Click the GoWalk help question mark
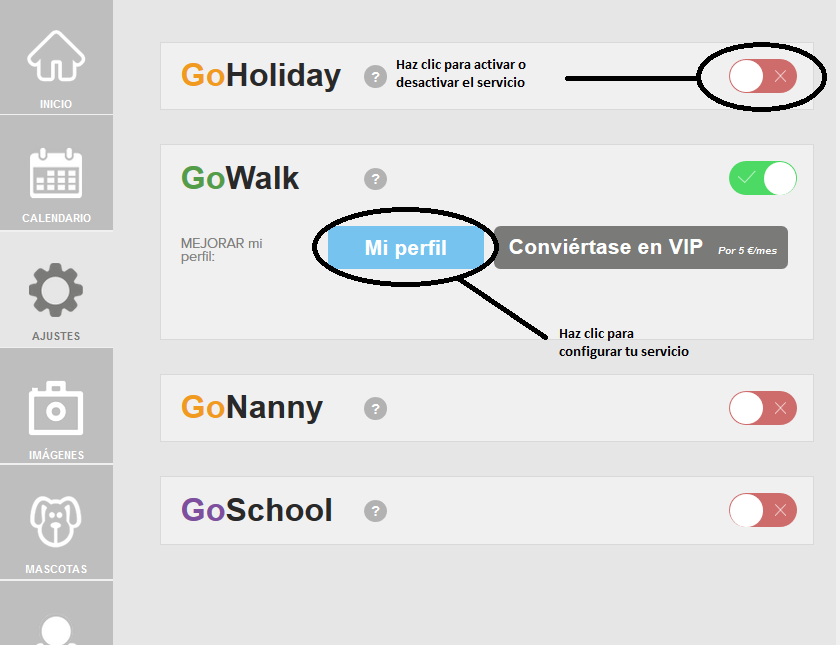This screenshot has height=645, width=840. coord(375,179)
